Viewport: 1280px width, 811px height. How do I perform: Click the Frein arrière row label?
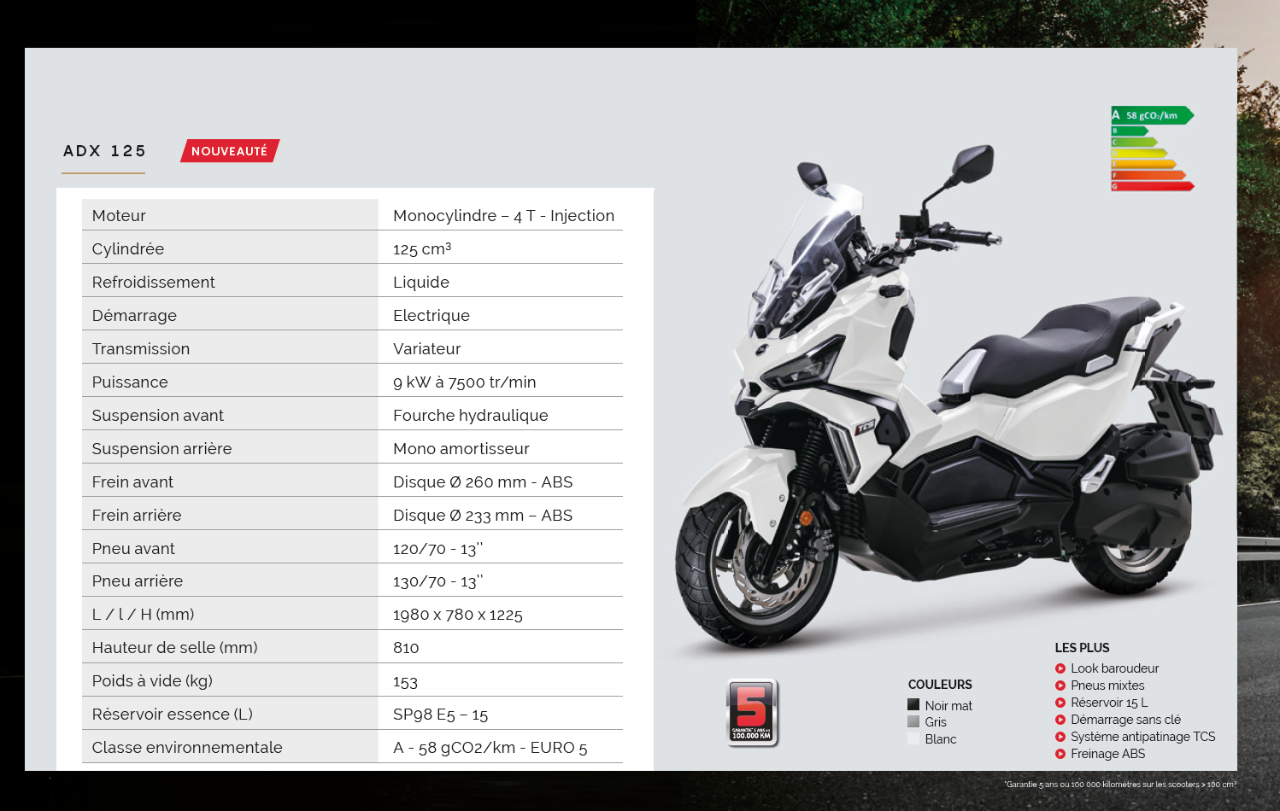pos(137,515)
